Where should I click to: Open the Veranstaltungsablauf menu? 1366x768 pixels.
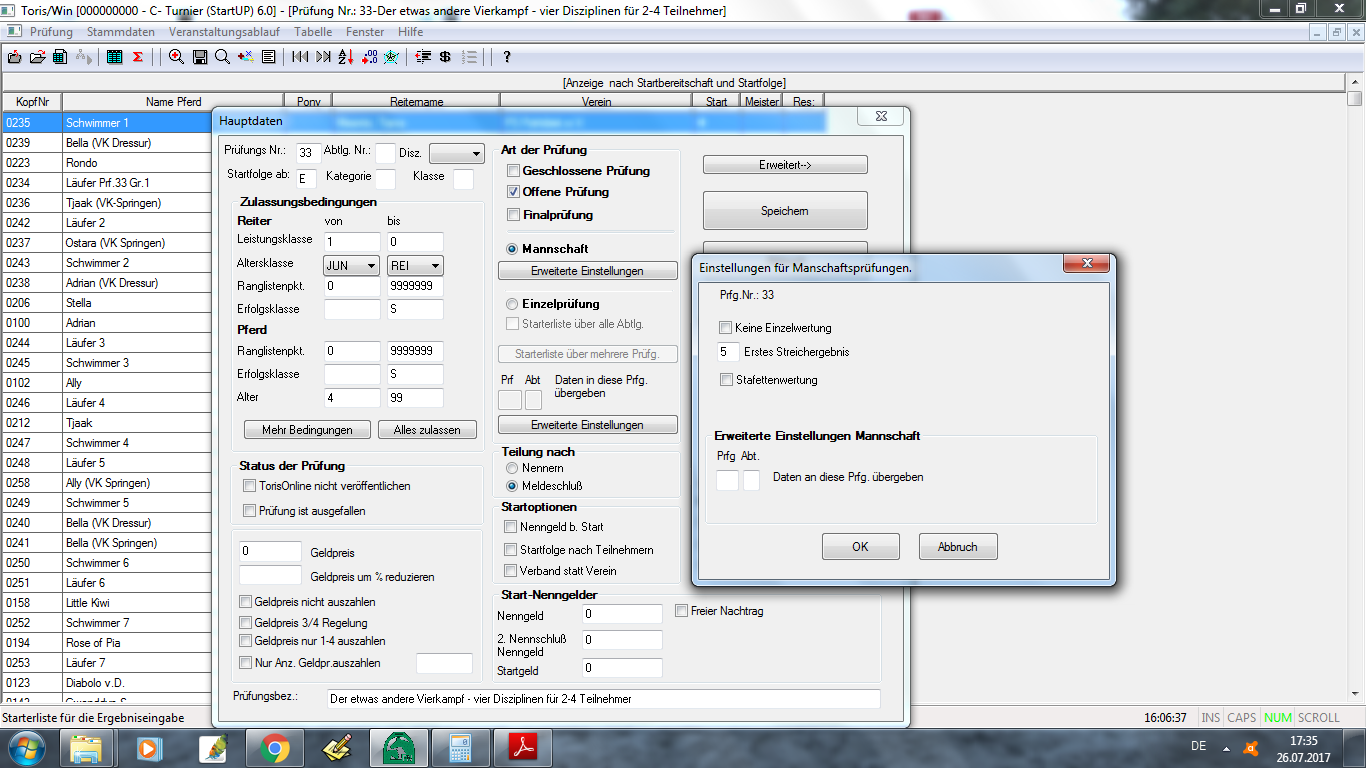(224, 32)
